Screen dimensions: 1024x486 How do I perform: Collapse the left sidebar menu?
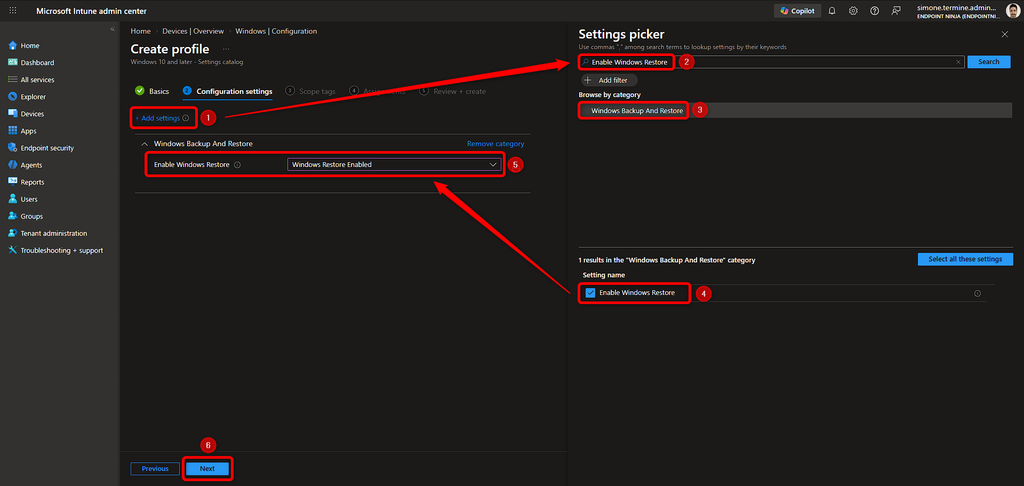112,30
